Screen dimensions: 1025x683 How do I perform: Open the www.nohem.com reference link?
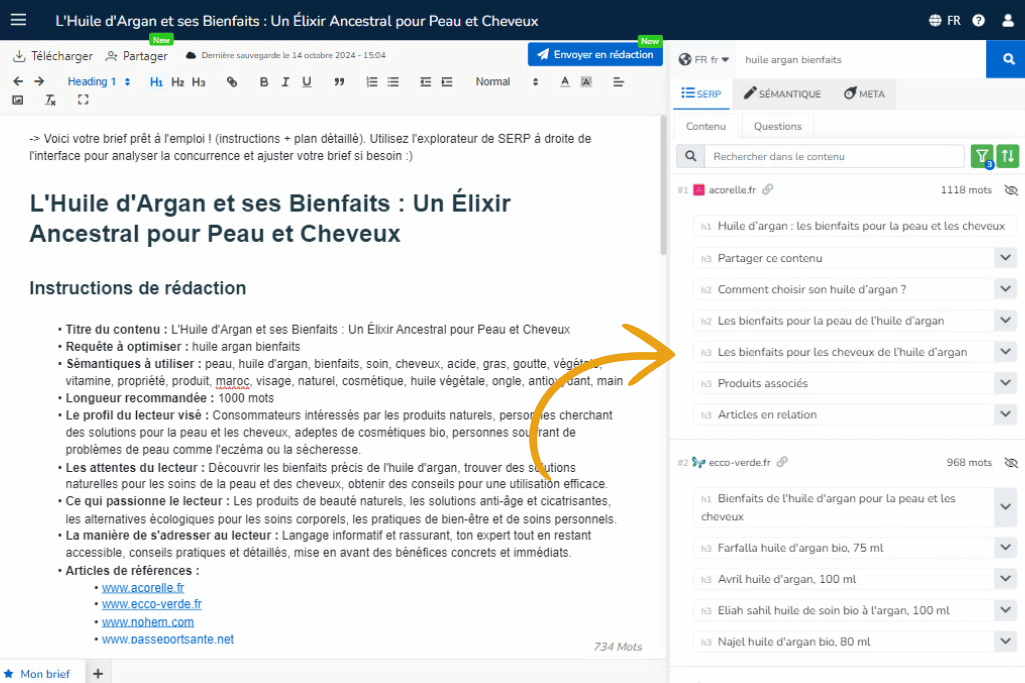click(x=148, y=622)
